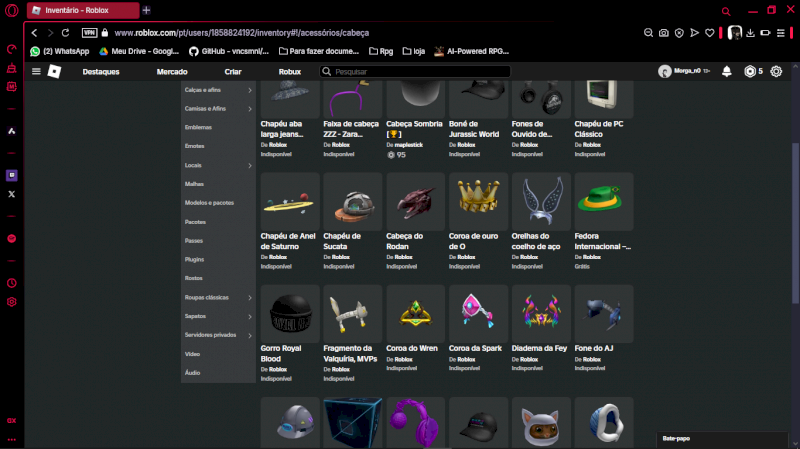
Task: Open the X (Twitter) sidebar icon
Action: pyautogui.click(x=11, y=194)
